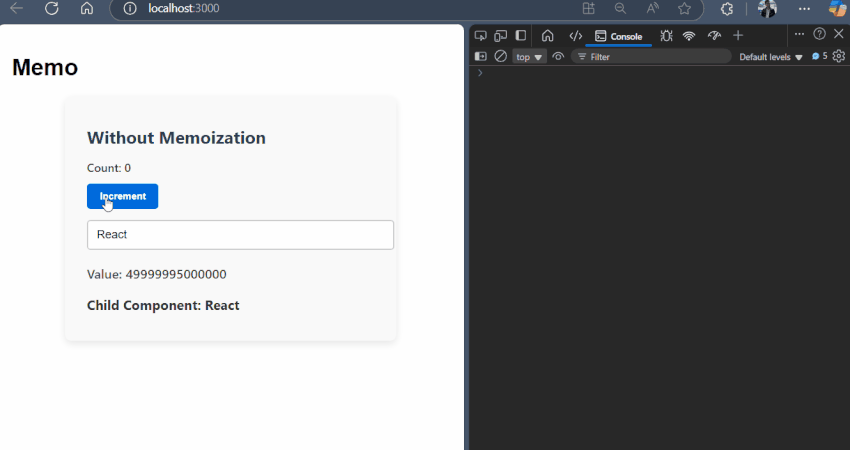Open the Performance gauge icon
Viewport: 850px width, 450px height.
[x=714, y=36]
